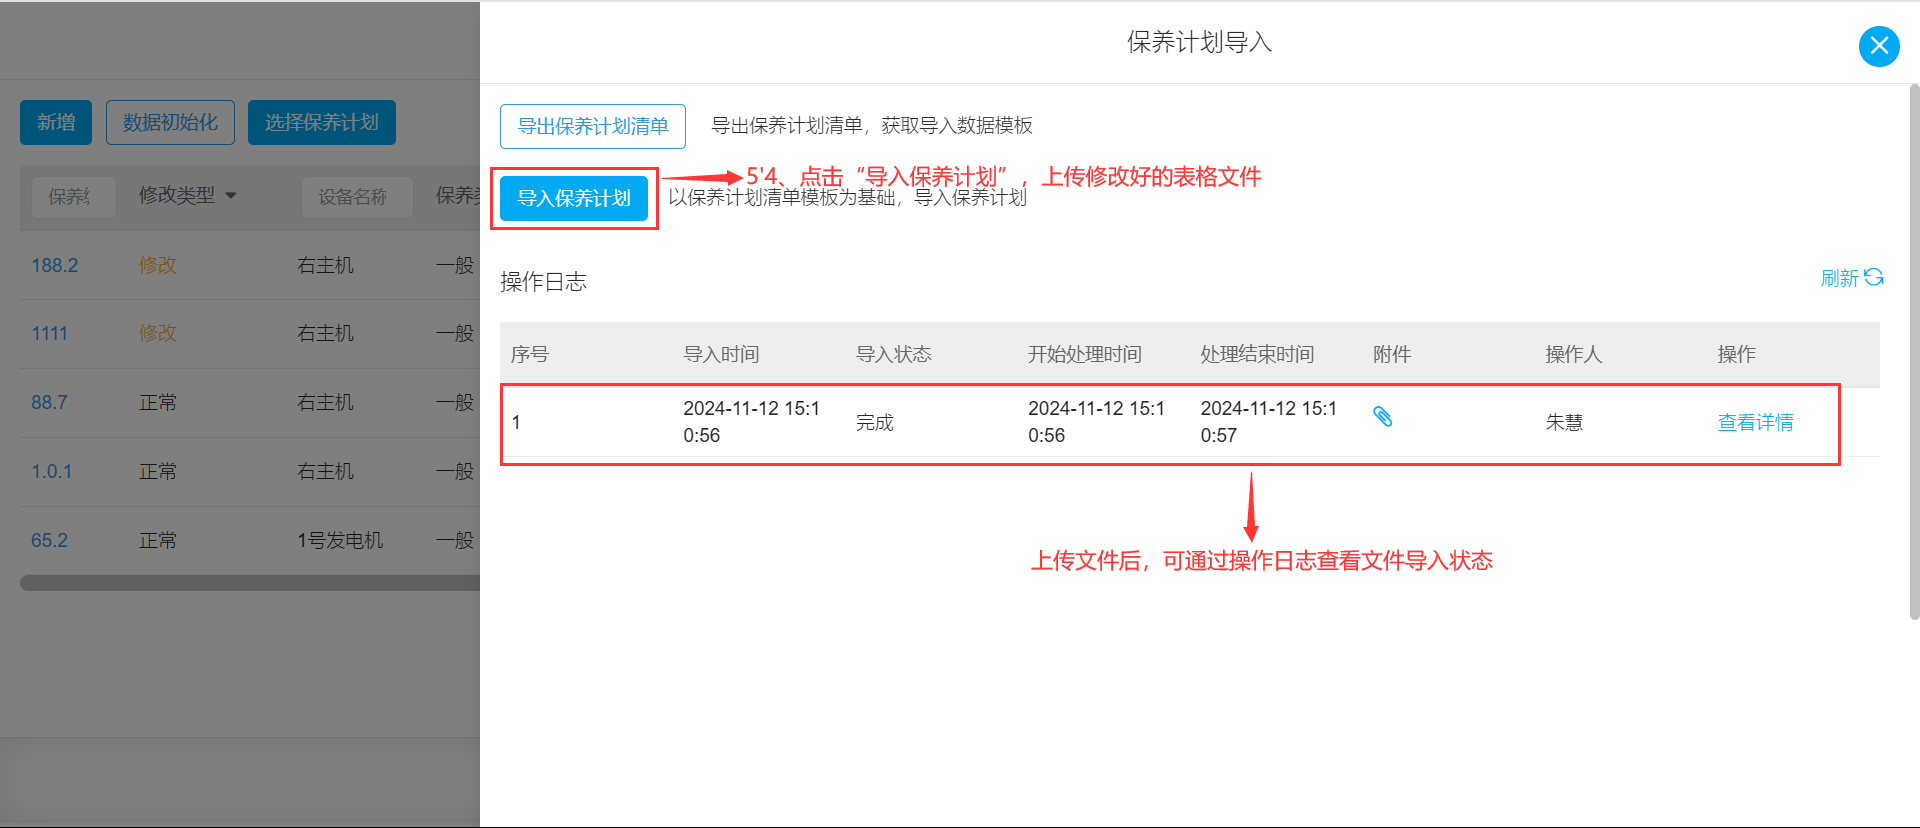Click 1号发电机 cell in background table
This screenshot has height=828, width=1920.
(x=340, y=540)
